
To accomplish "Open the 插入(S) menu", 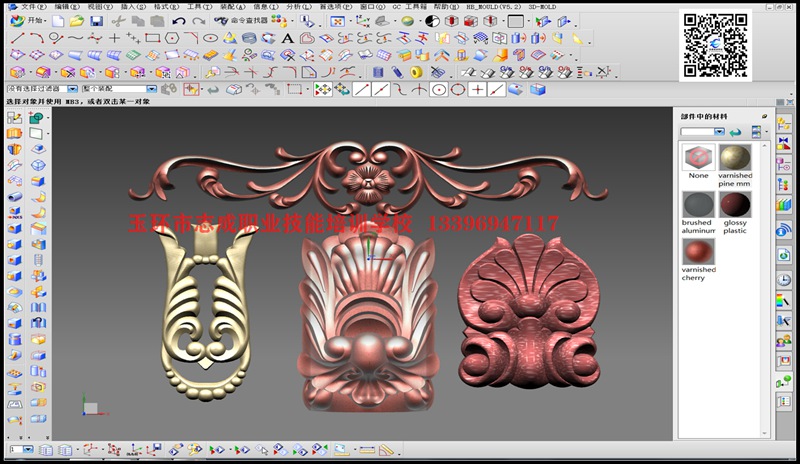I will (x=133, y=7).
